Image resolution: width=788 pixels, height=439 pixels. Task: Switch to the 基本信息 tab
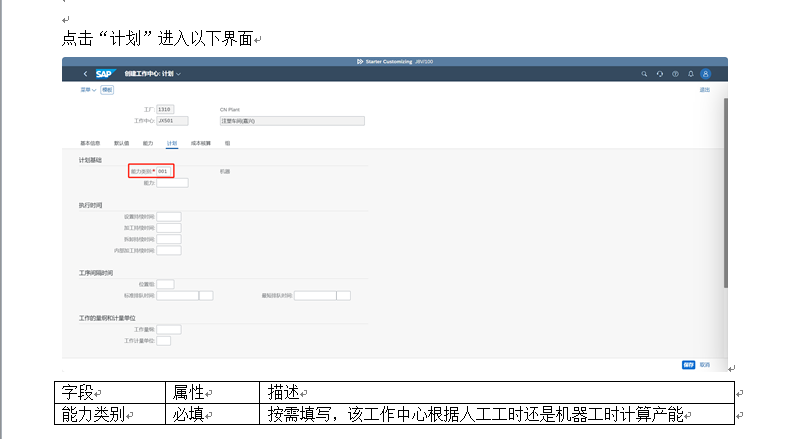tap(90, 143)
